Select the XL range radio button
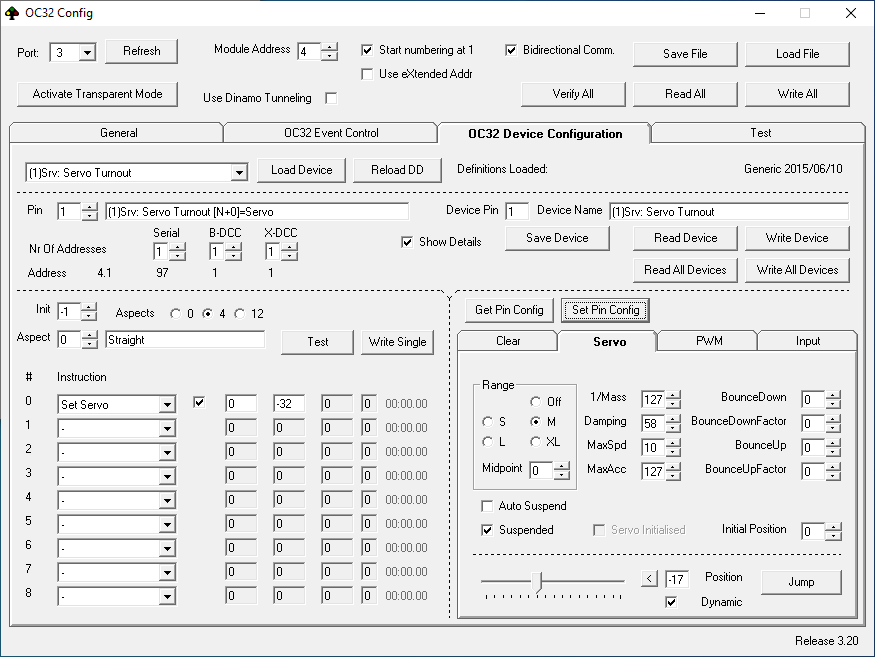Image resolution: width=875 pixels, height=657 pixels. tap(535, 442)
